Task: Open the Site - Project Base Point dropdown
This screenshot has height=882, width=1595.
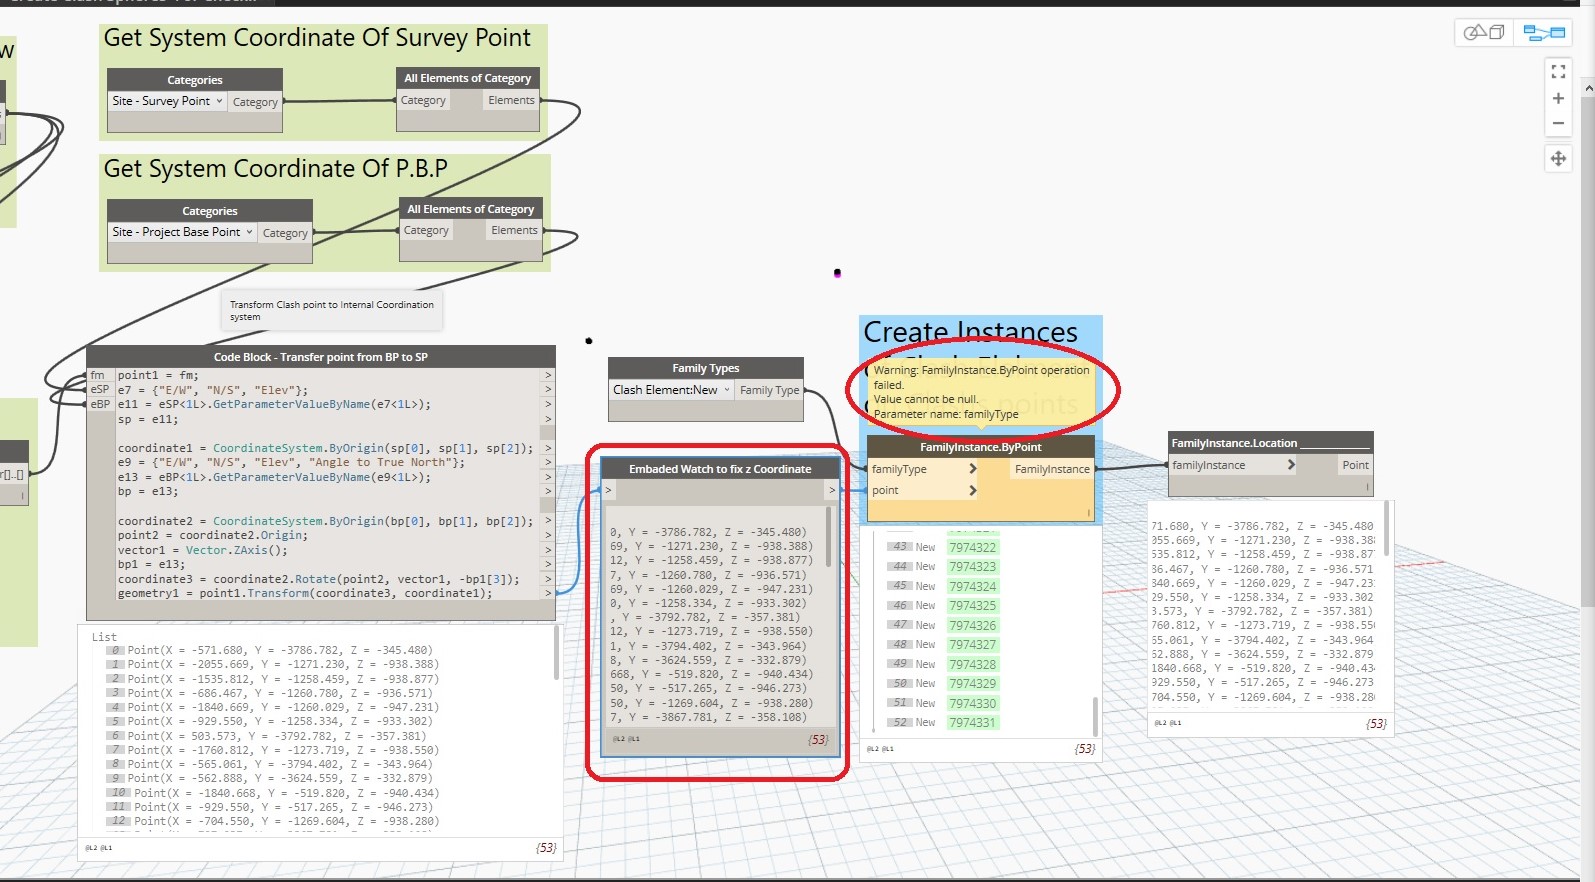Action: [x=183, y=232]
